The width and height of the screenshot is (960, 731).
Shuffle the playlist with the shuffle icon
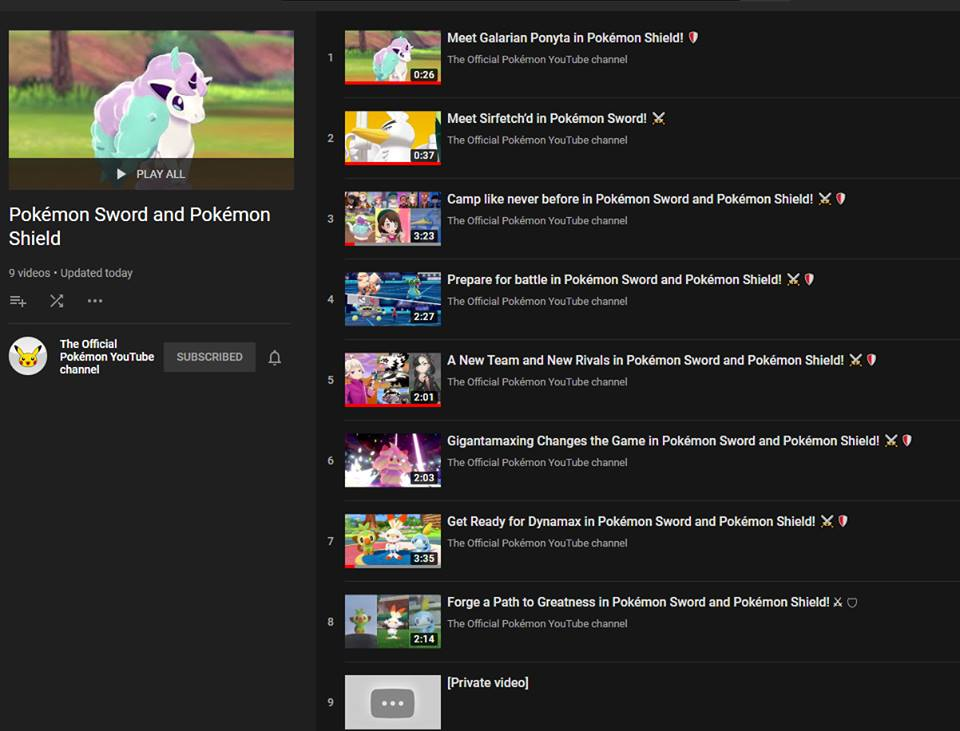point(57,301)
